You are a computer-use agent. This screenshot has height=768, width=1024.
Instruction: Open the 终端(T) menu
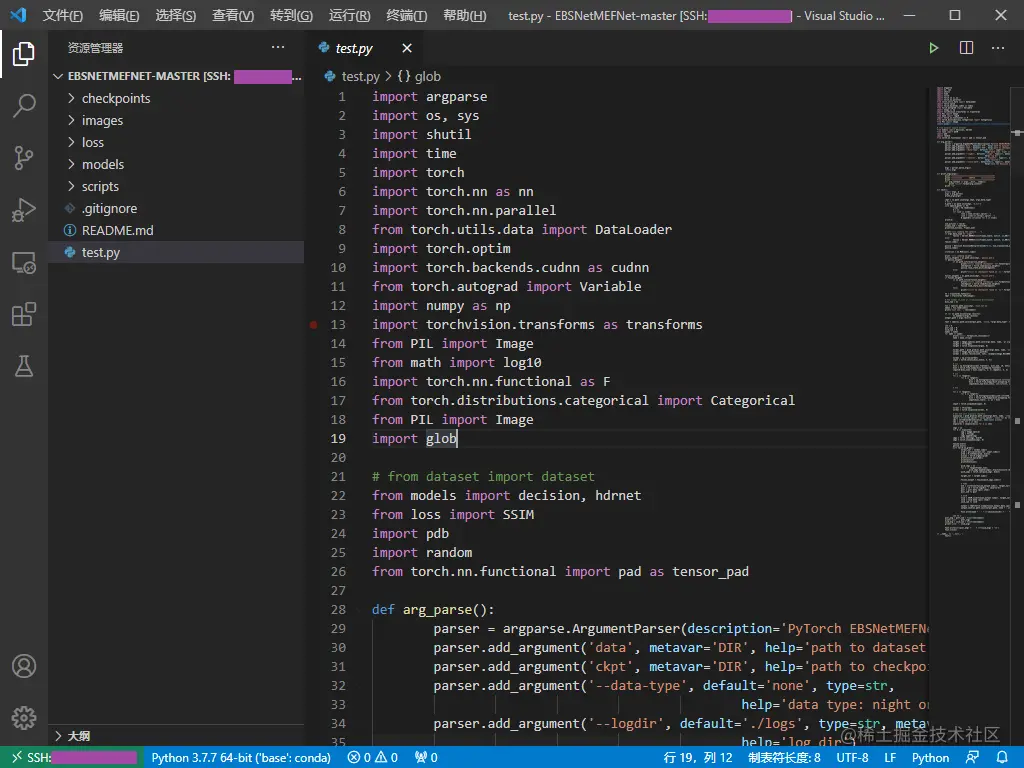[x=406, y=16]
